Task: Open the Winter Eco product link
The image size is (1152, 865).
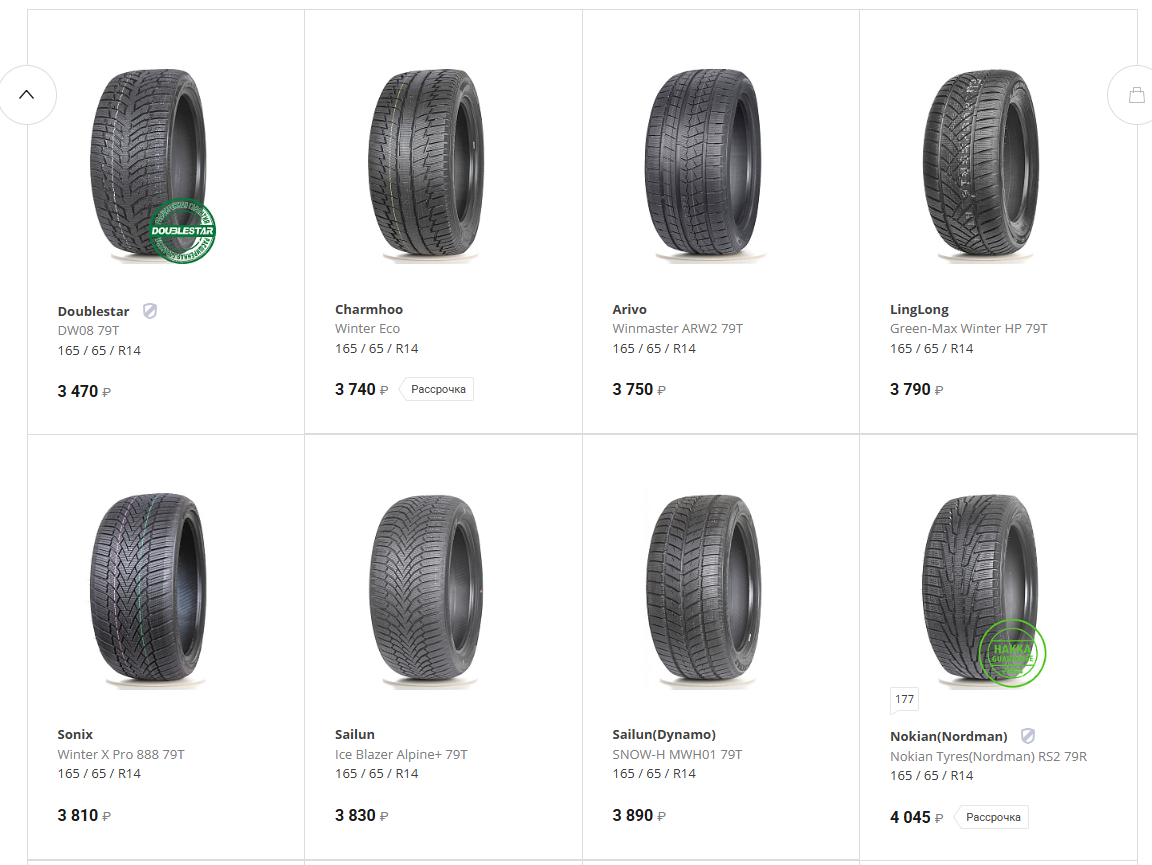Action: 367,329
